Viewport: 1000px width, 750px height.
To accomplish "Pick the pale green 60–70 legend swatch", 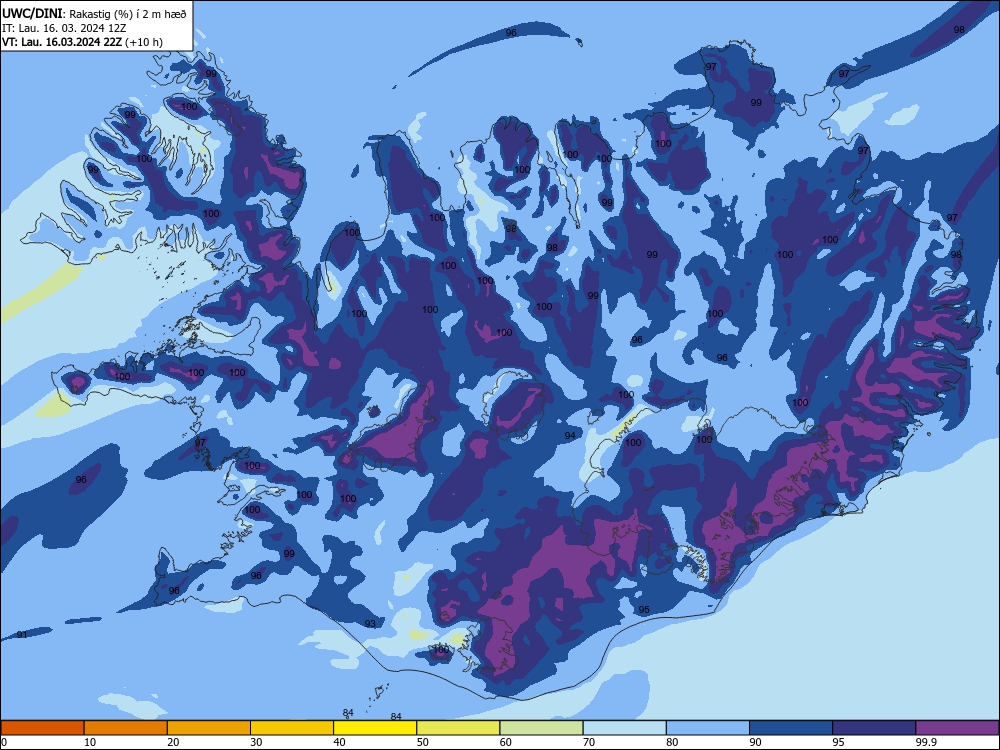I will [x=541, y=728].
